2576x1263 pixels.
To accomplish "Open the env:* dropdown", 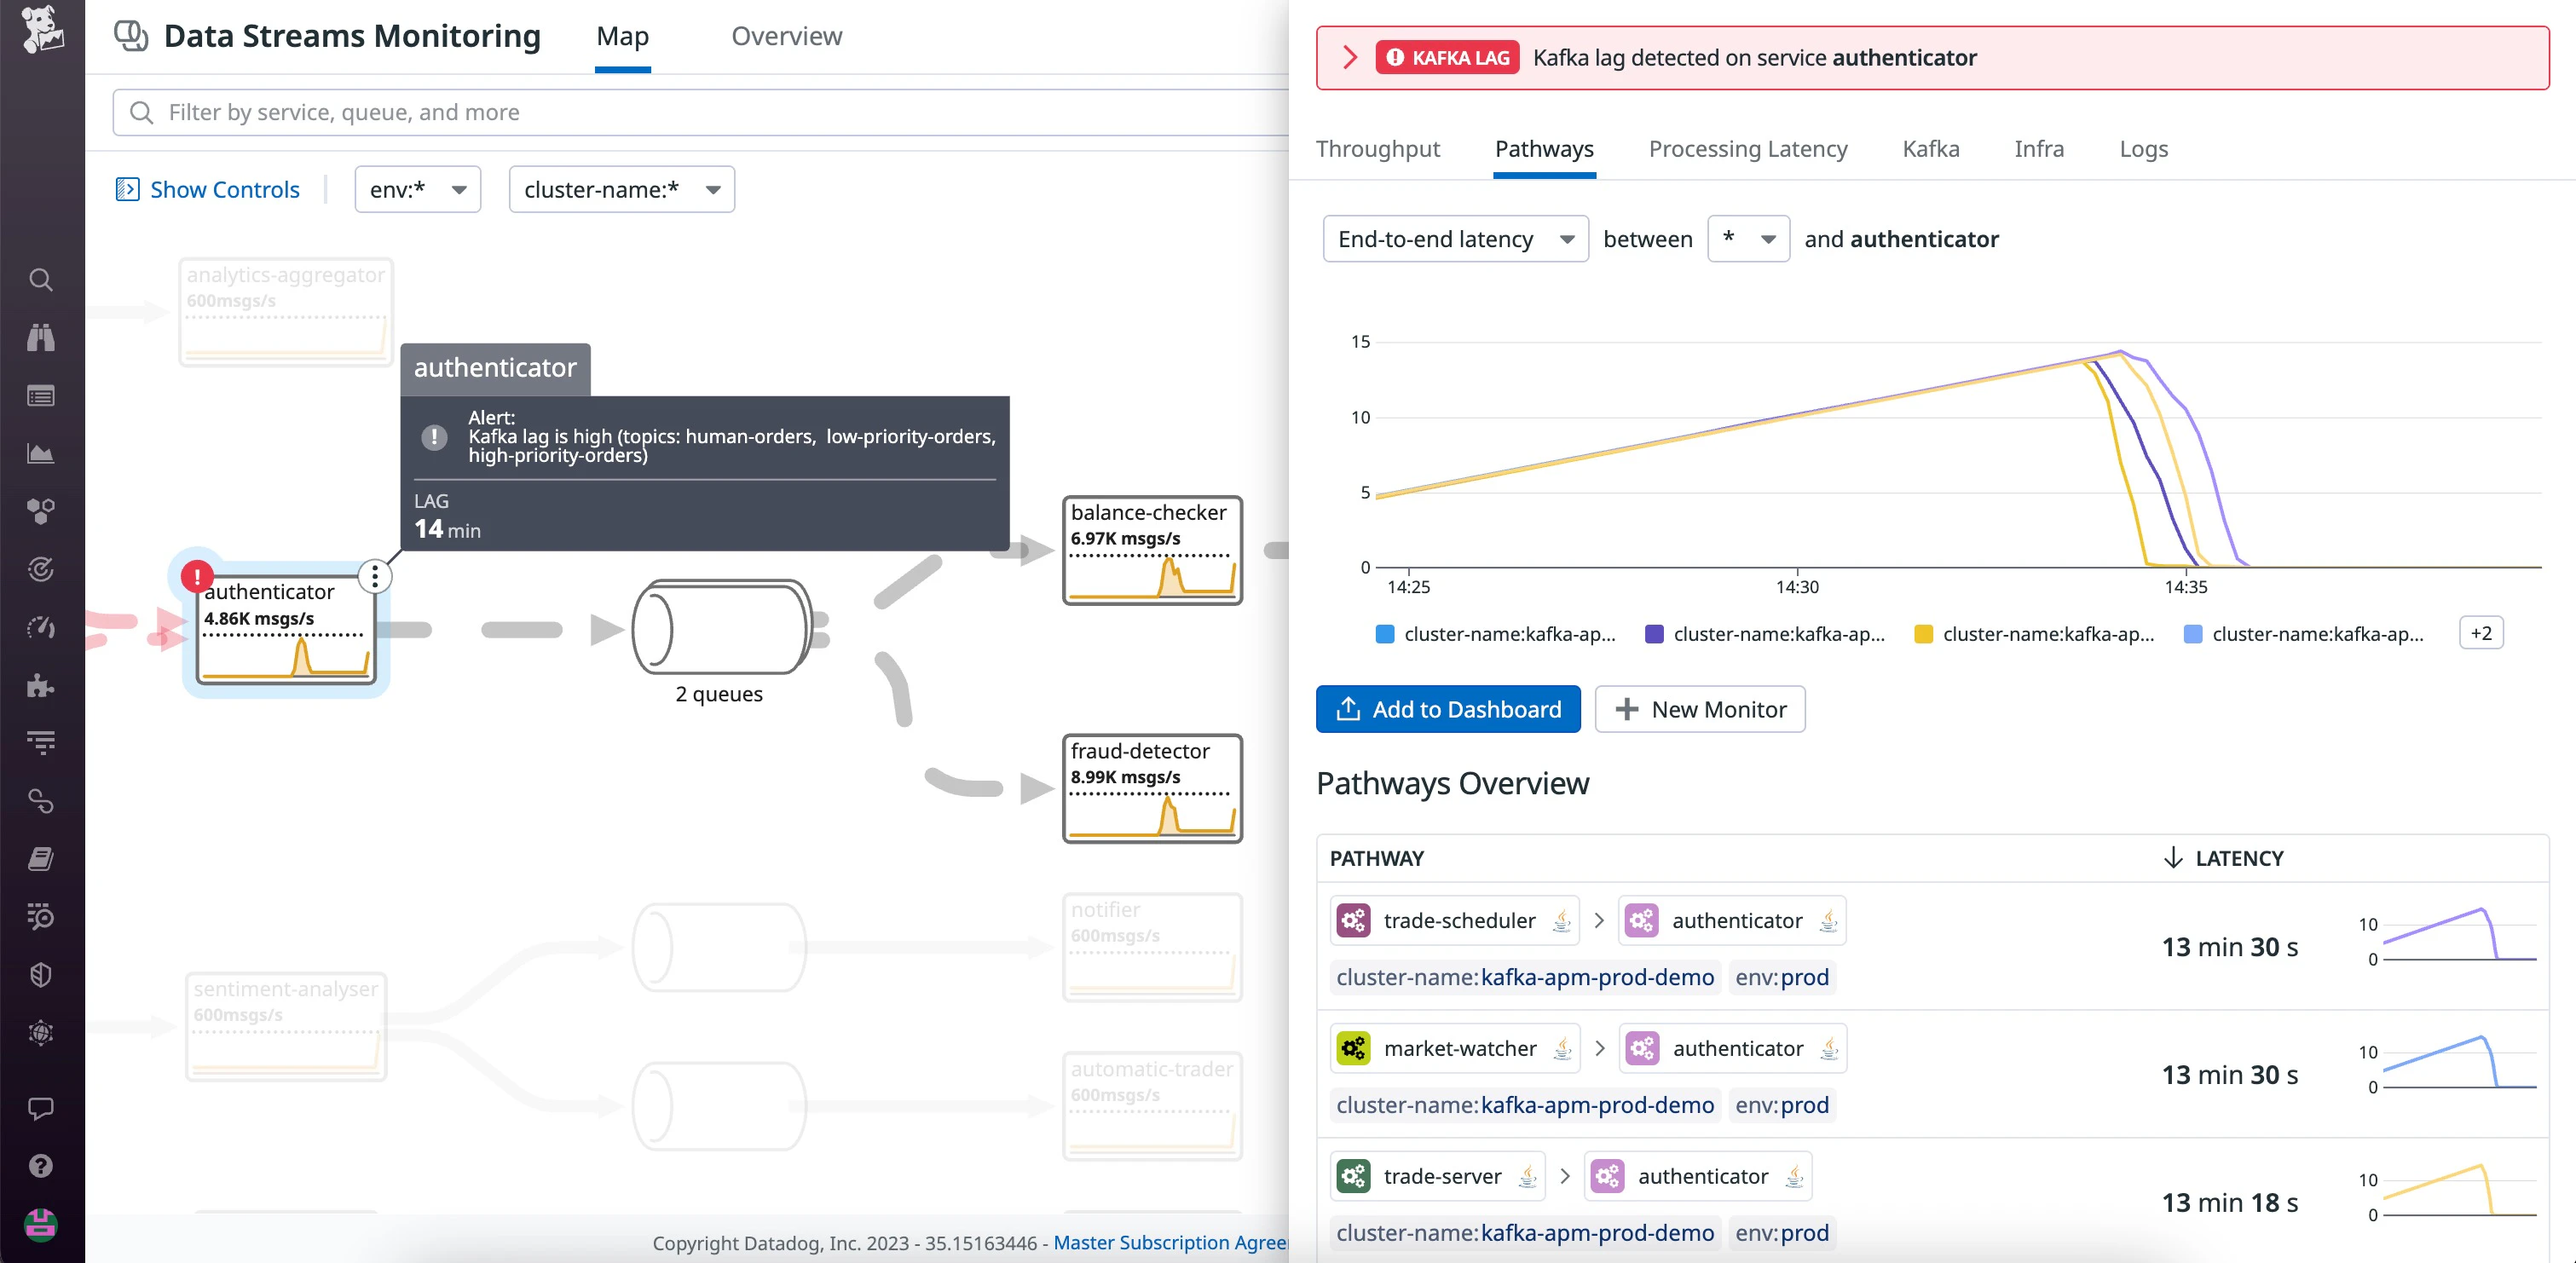I will tap(418, 189).
